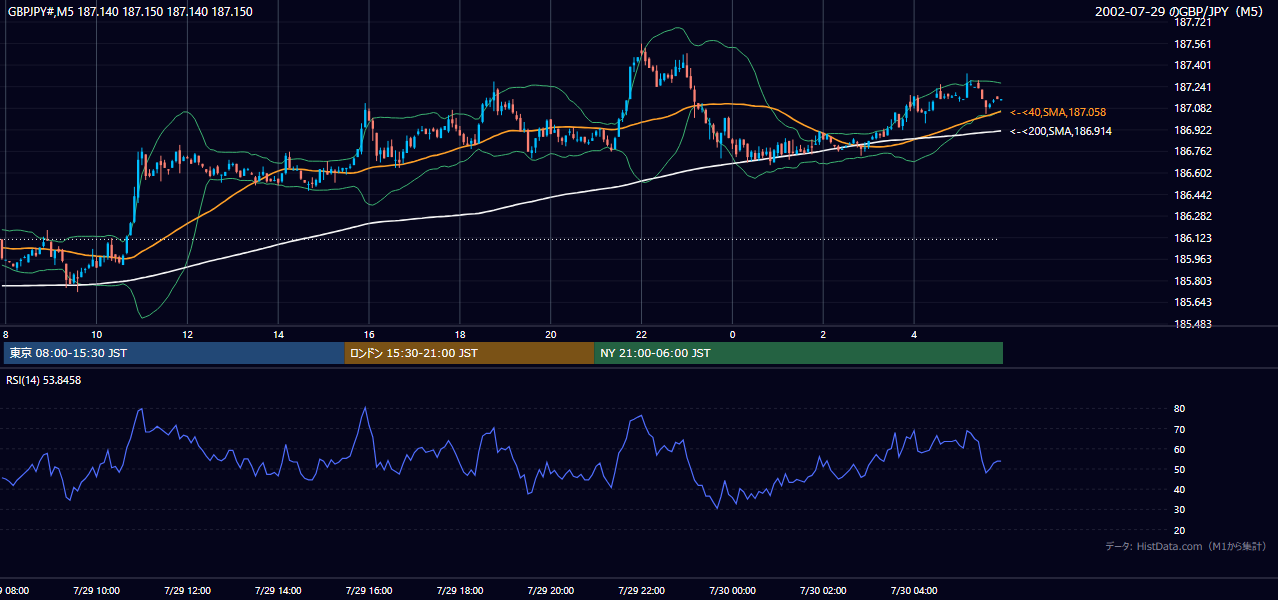
Task: Click hour label 14 on the chart axis
Action: point(278,334)
